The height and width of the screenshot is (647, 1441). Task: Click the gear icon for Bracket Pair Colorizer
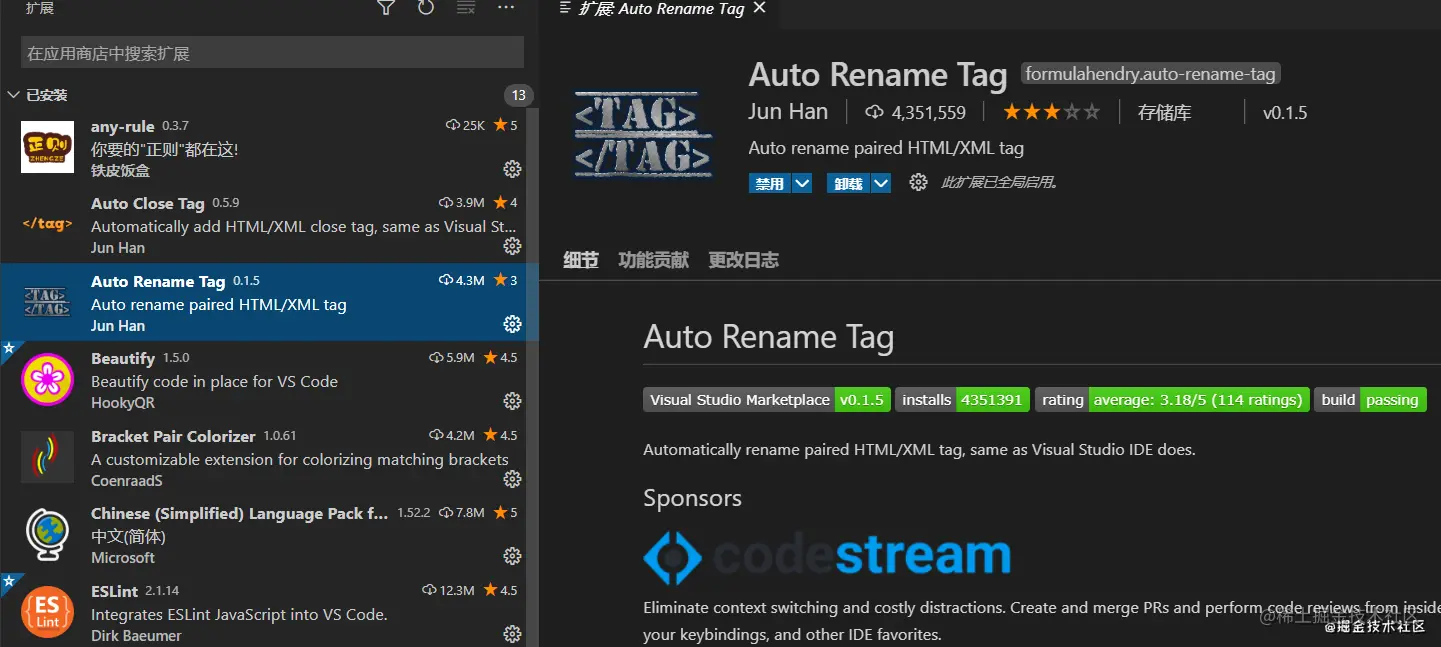point(512,479)
